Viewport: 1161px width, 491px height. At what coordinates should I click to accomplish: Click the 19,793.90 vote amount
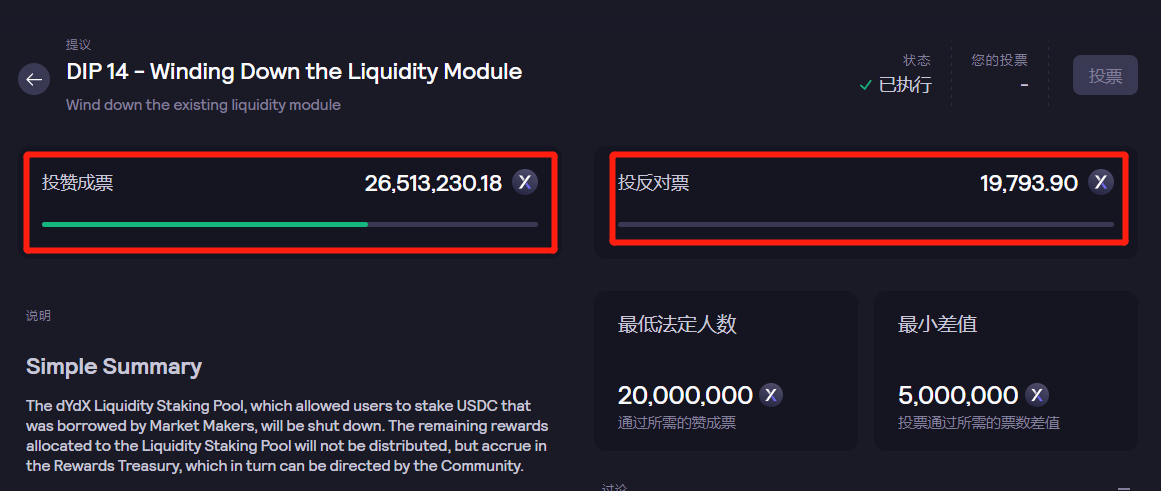click(1029, 183)
